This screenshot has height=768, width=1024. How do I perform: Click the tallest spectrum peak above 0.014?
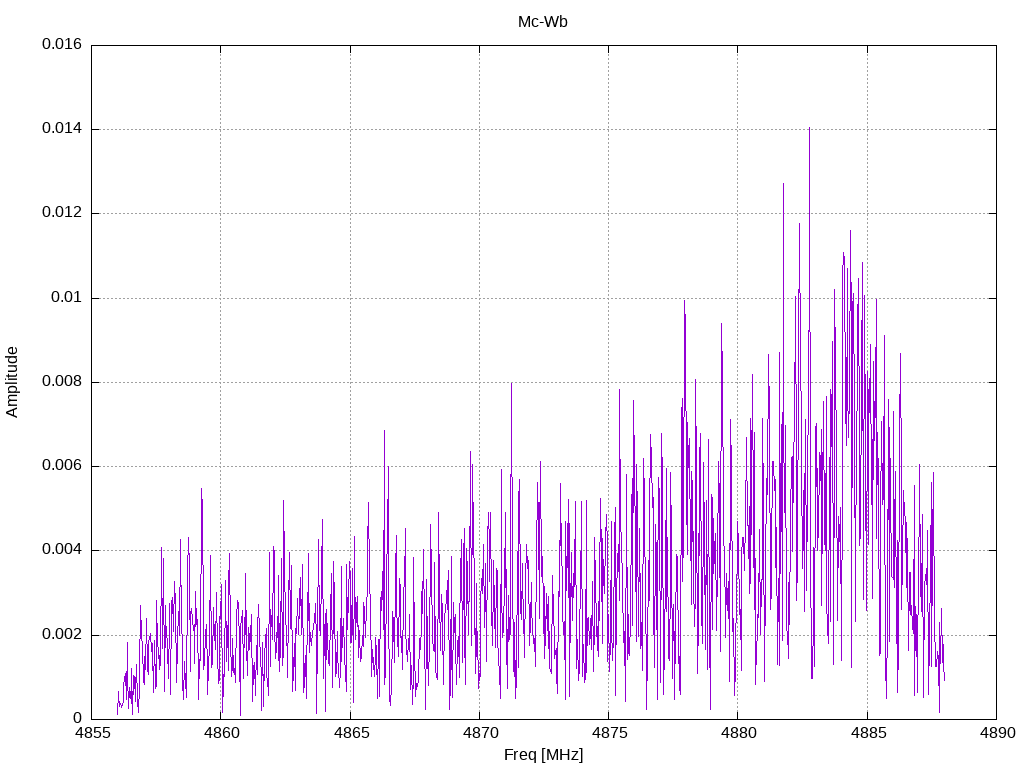pos(809,130)
